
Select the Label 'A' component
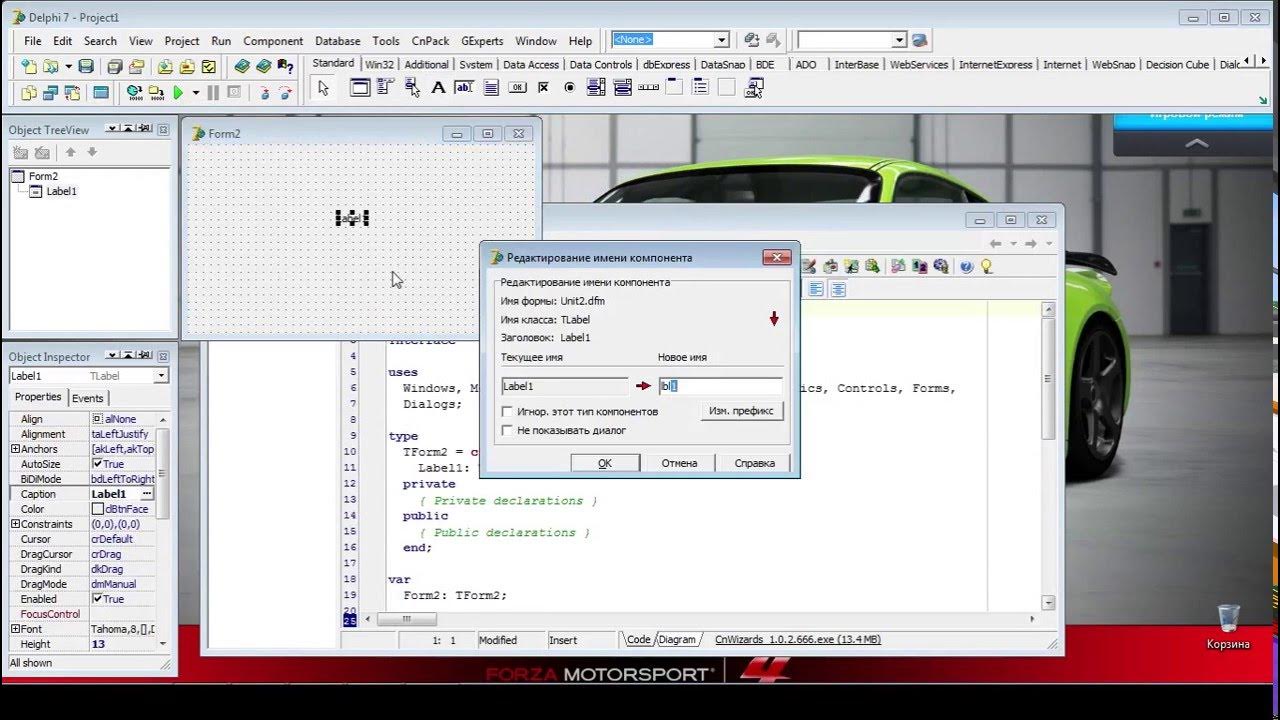point(438,88)
